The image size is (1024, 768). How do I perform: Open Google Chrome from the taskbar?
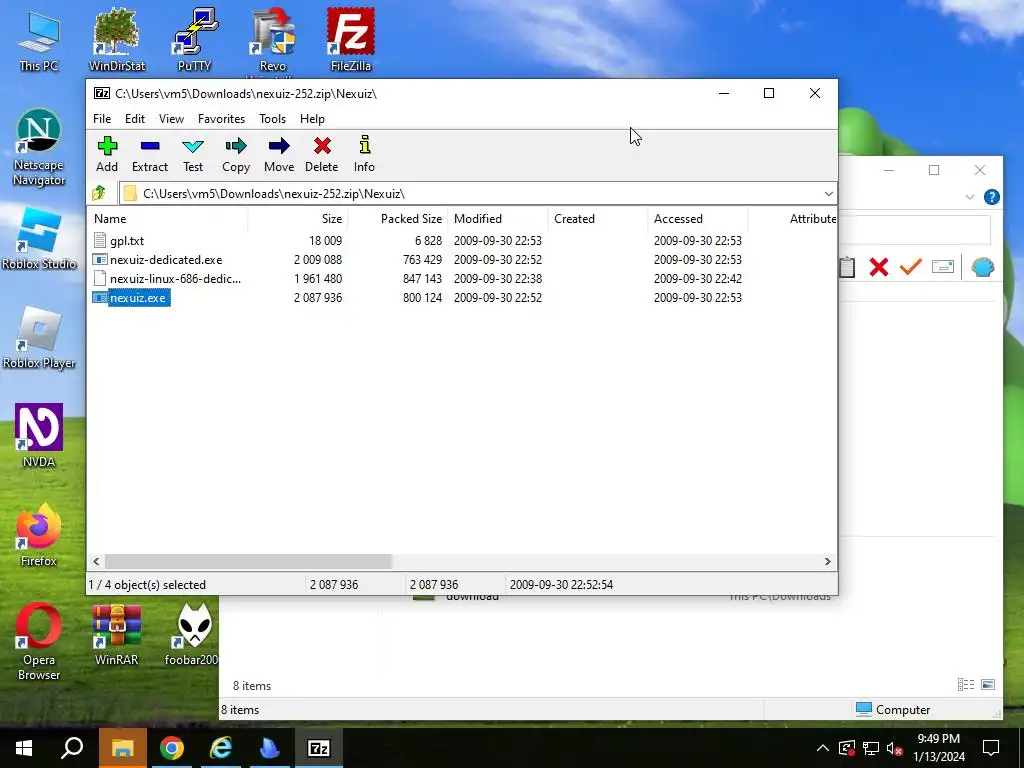(172, 748)
